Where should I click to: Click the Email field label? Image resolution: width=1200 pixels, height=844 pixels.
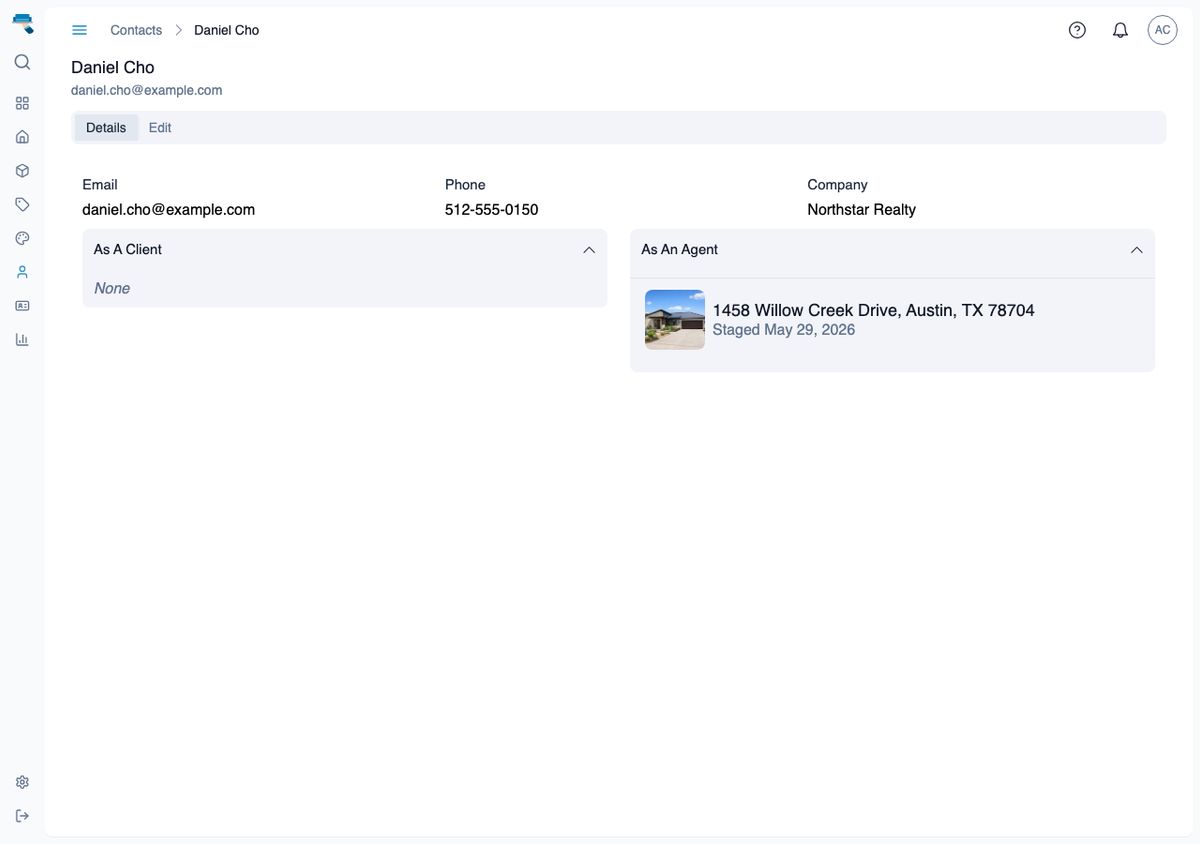pyautogui.click(x=100, y=185)
